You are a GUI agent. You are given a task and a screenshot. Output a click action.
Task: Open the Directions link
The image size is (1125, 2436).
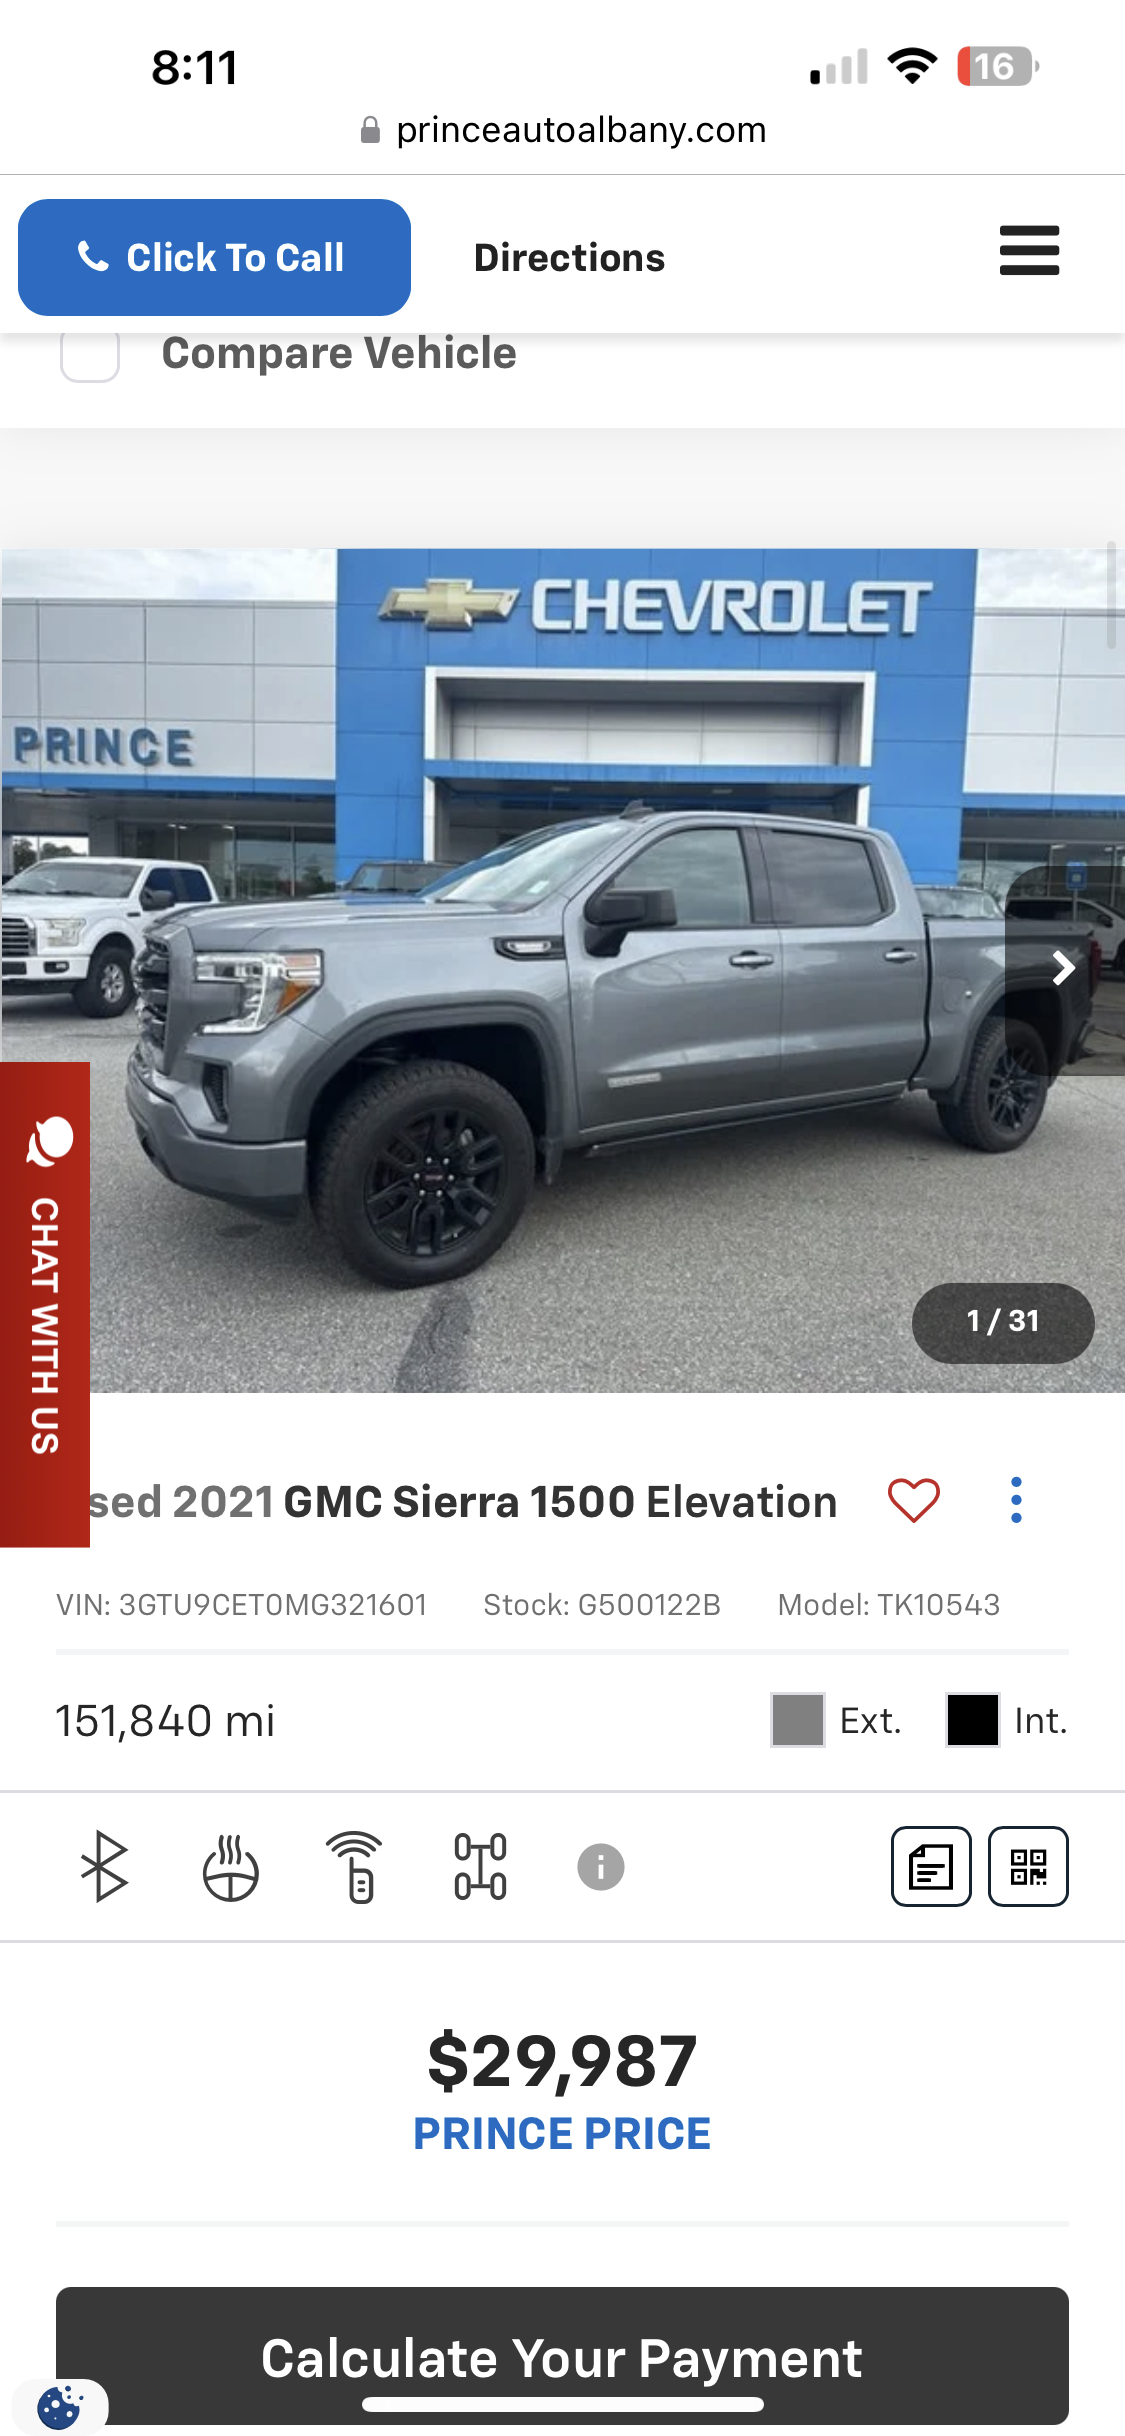click(569, 258)
